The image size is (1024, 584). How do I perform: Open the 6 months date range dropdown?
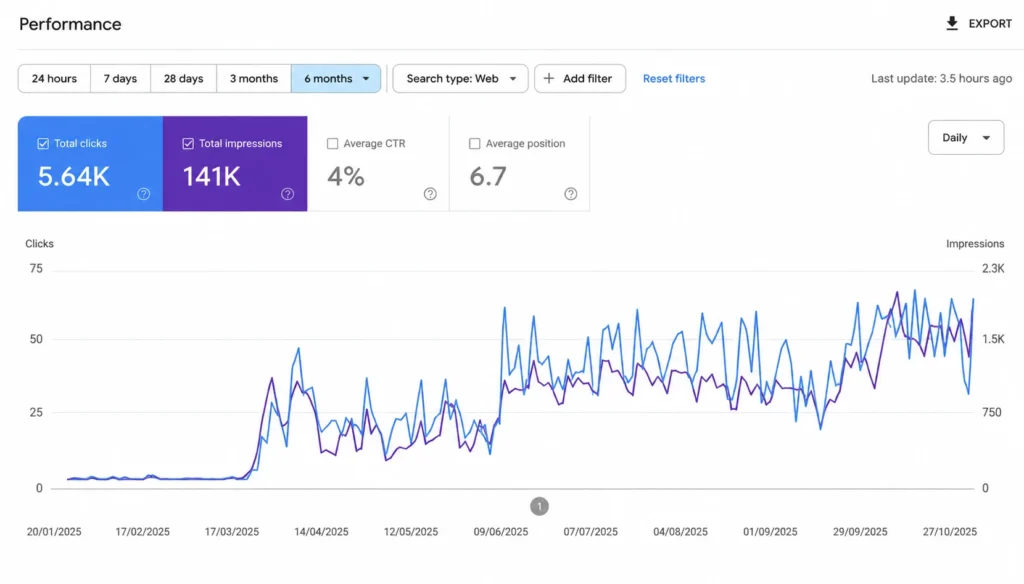[336, 78]
